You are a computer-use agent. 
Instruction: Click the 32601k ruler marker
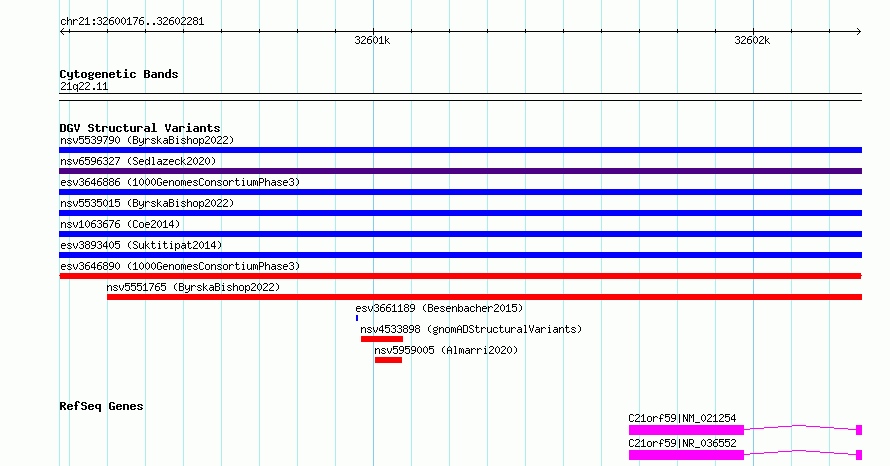(x=372, y=40)
